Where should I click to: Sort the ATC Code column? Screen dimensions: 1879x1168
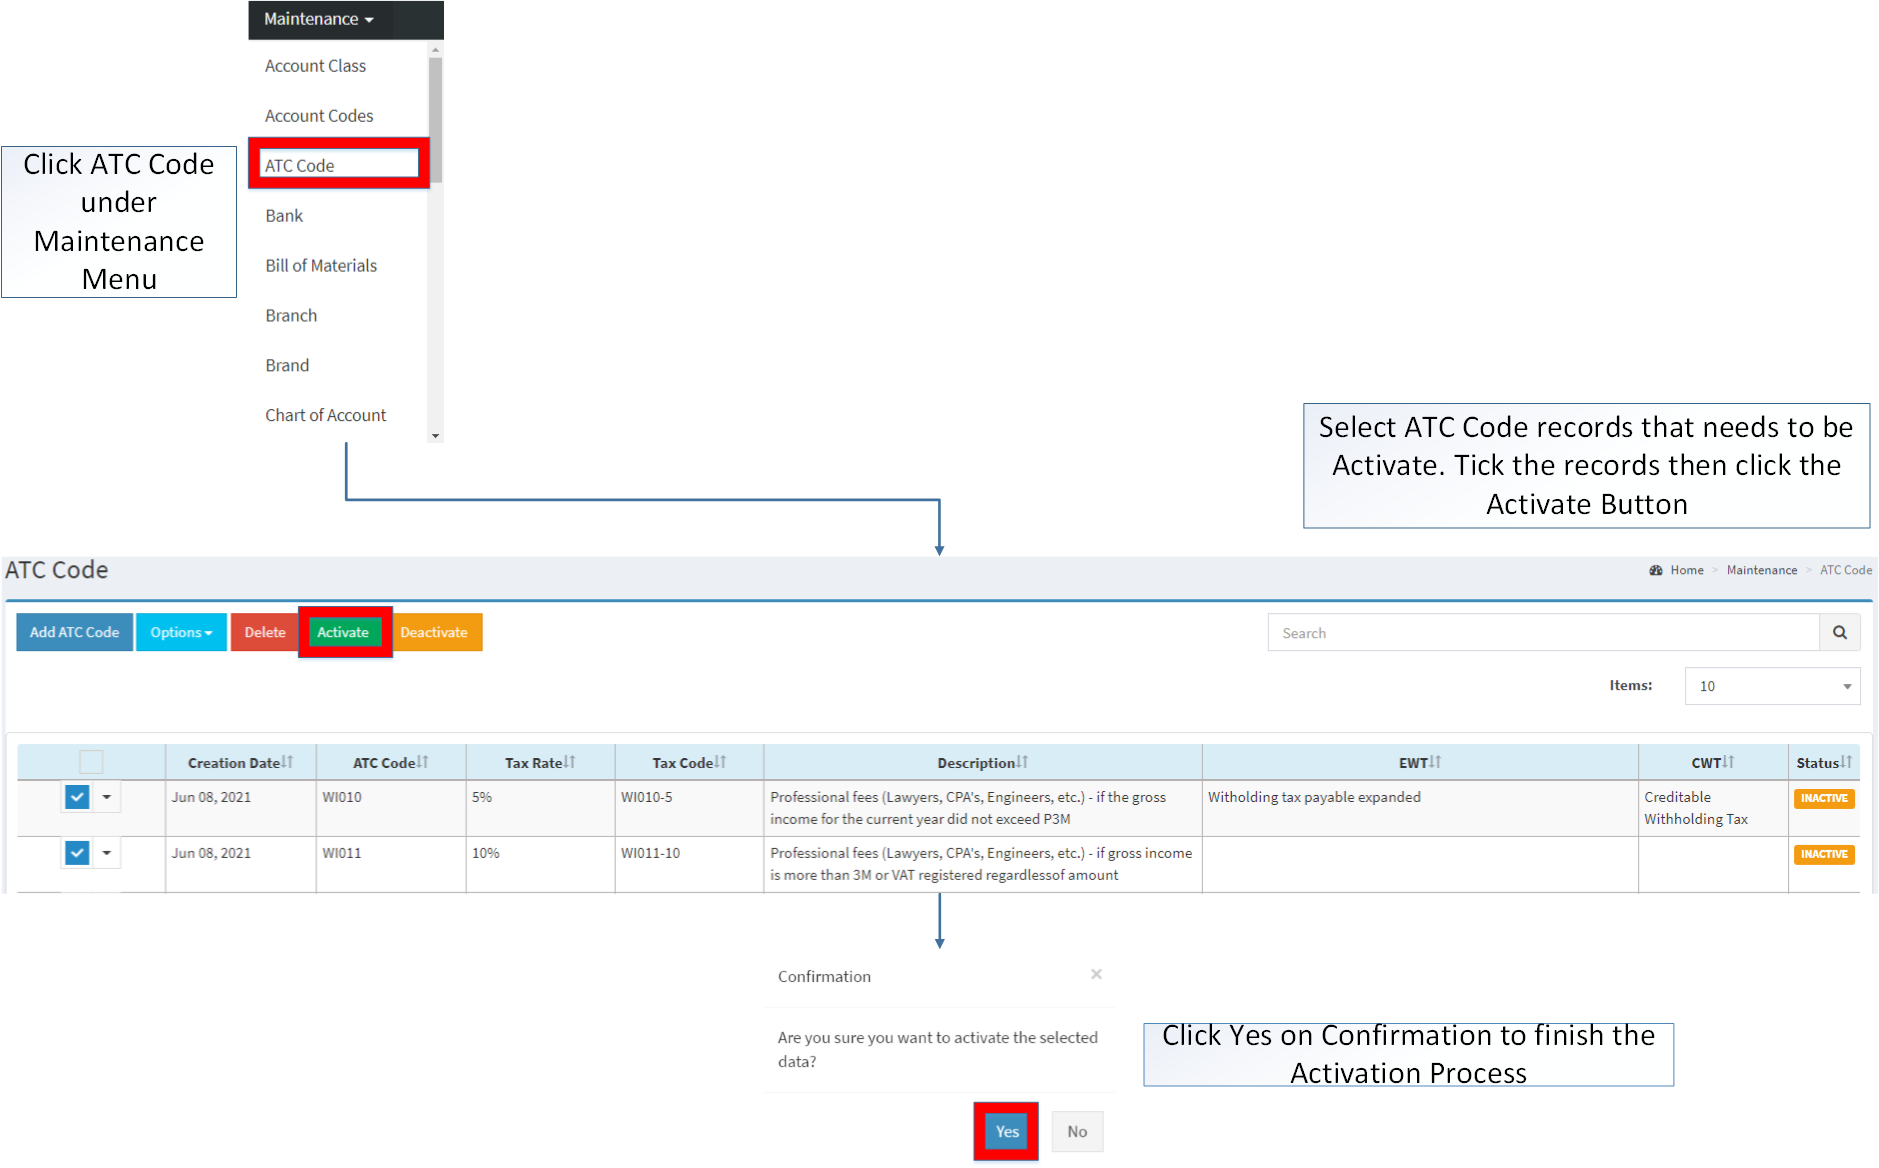pyautogui.click(x=421, y=761)
